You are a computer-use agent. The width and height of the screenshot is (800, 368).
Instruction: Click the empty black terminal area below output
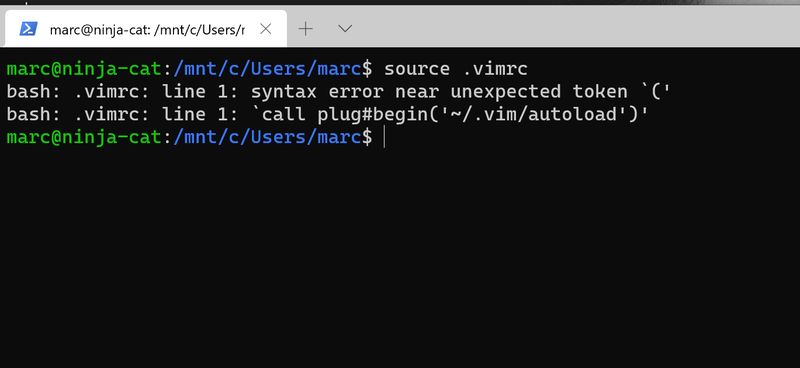(400, 255)
